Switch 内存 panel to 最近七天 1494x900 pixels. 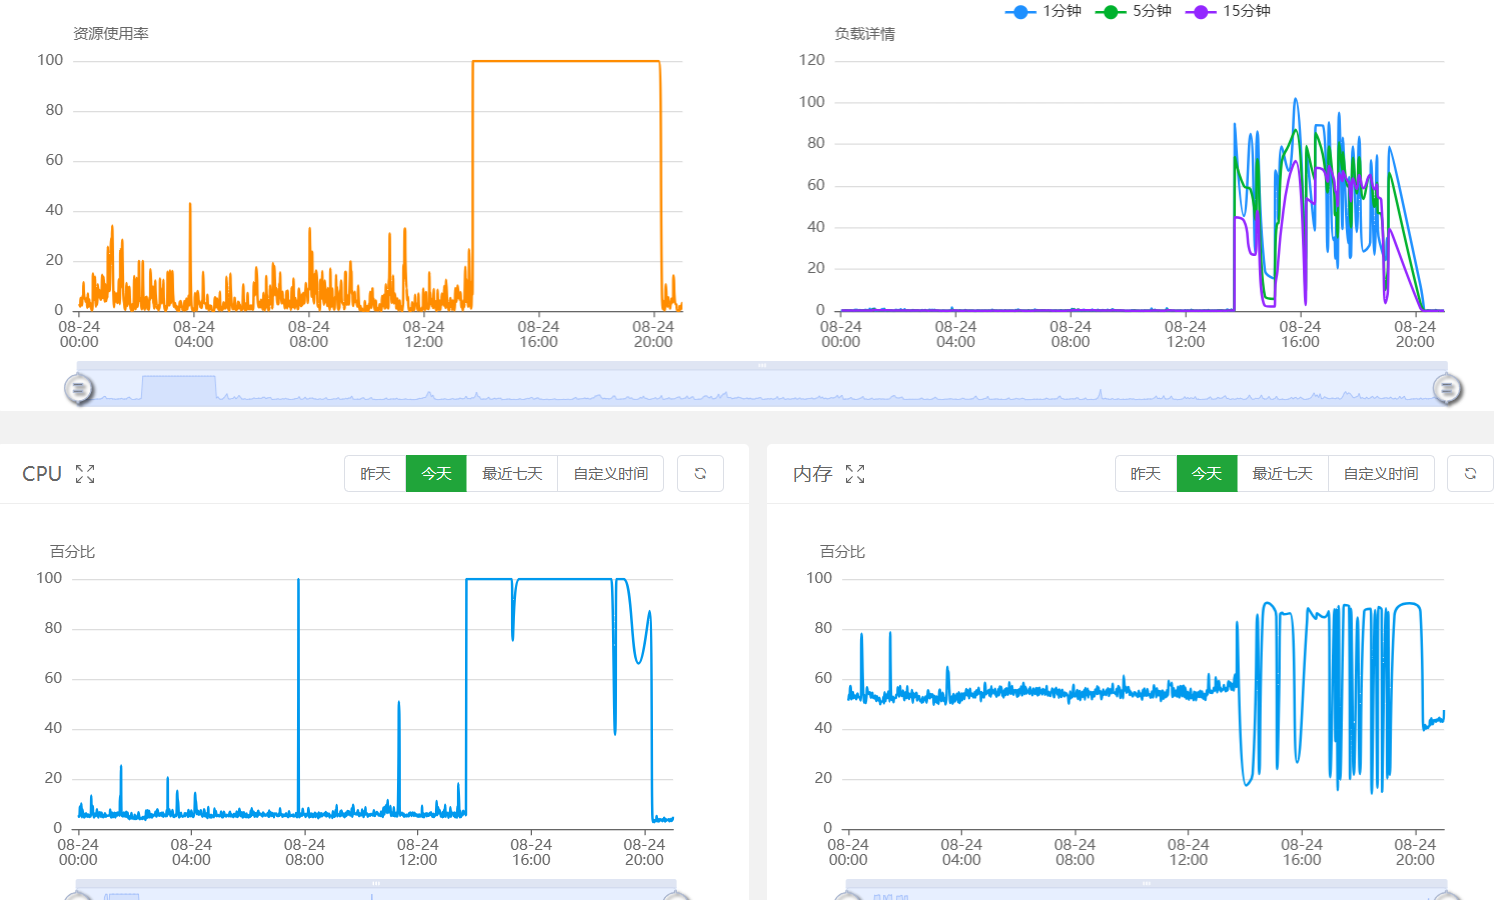1283,474
